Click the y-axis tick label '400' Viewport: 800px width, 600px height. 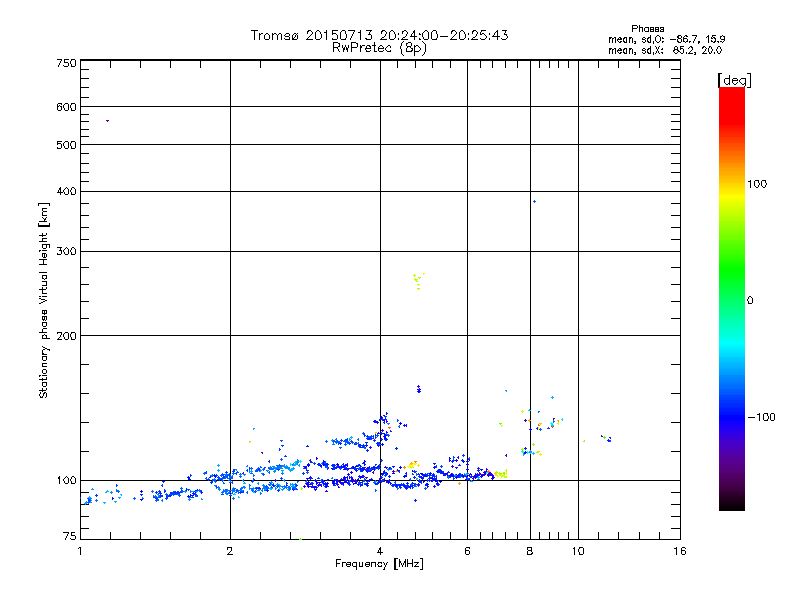click(x=66, y=191)
